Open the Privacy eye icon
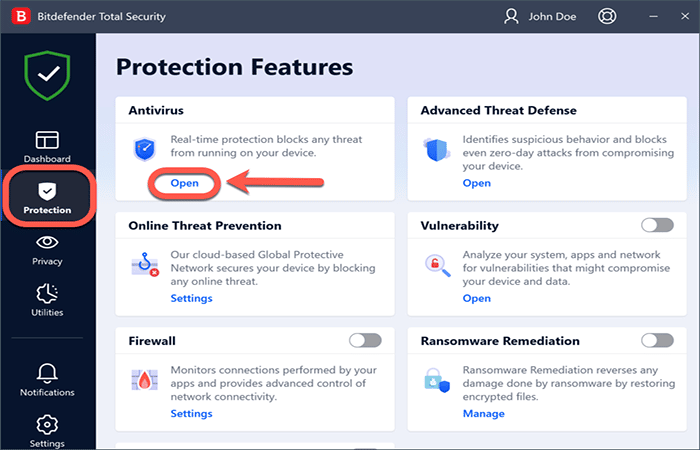The height and width of the screenshot is (450, 700). coord(47,249)
